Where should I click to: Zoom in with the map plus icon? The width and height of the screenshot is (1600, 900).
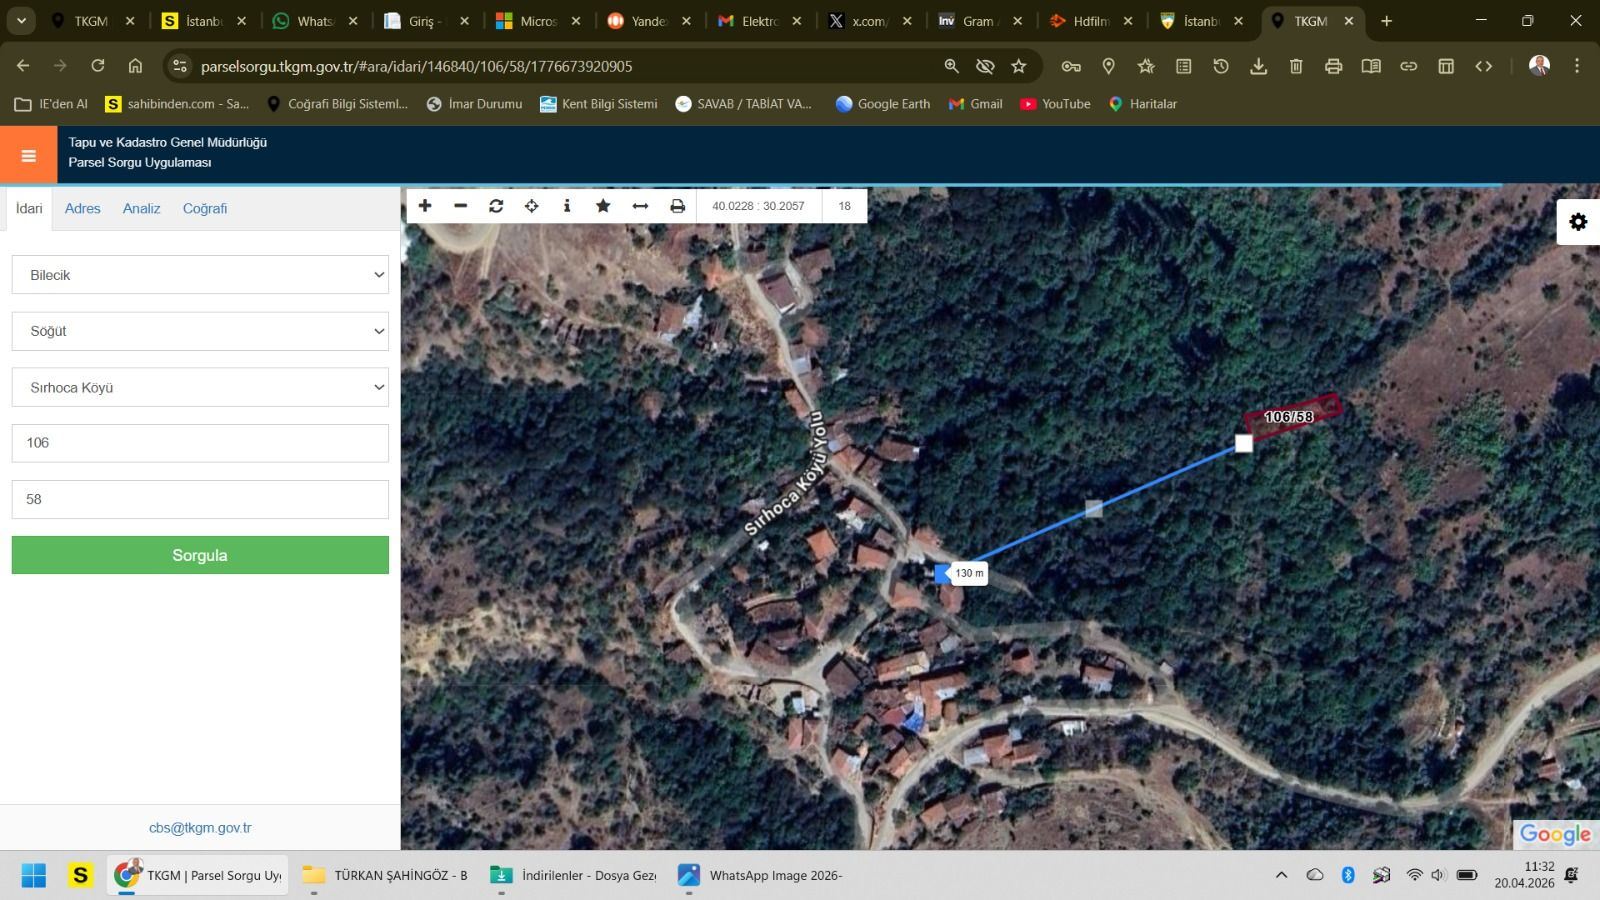point(425,206)
